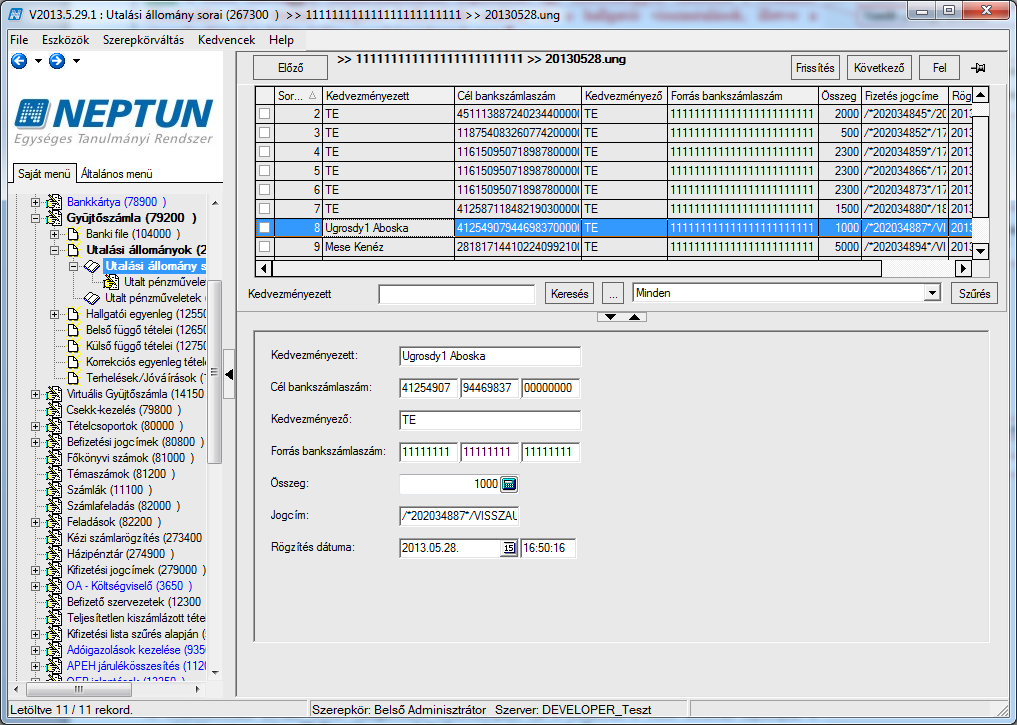Click the Jogcím text field
This screenshot has height=725, width=1017.
pos(459,516)
